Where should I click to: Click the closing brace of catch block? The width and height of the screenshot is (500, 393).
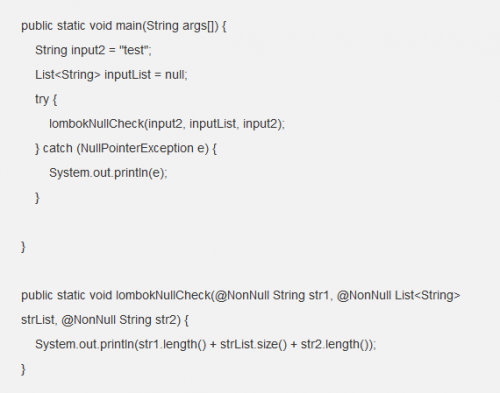[37, 198]
